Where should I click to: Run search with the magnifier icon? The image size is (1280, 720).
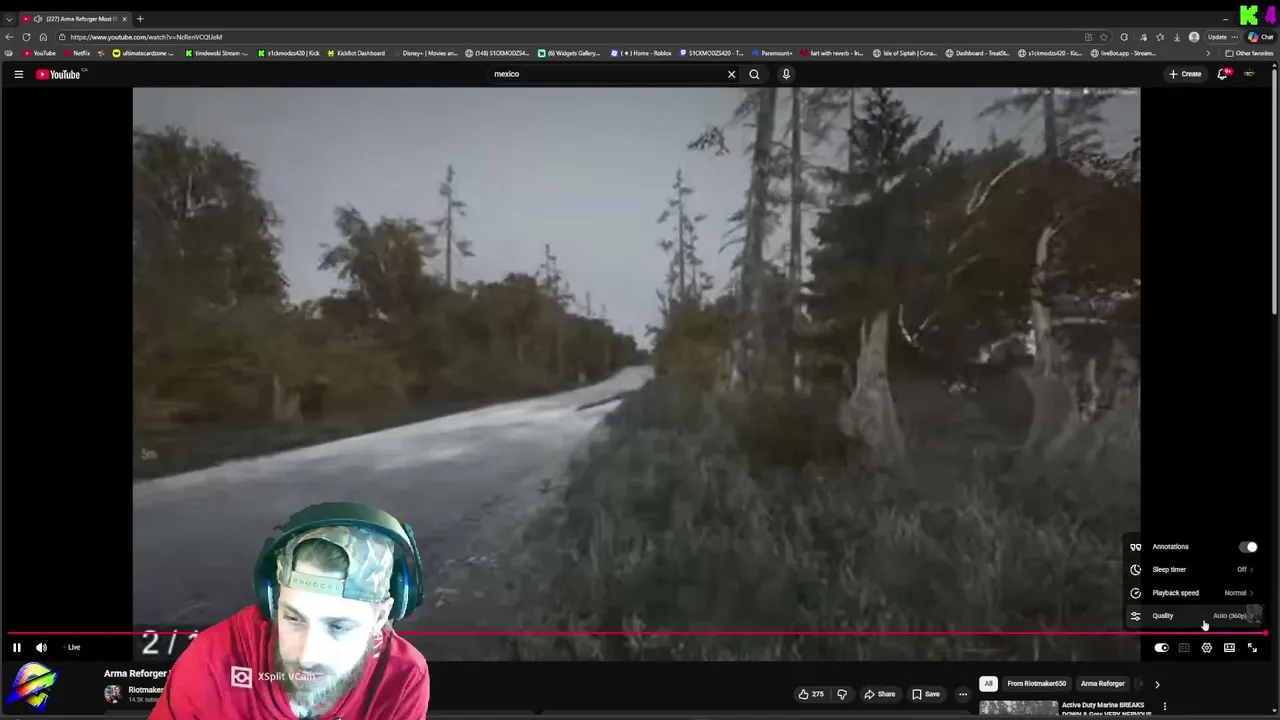754,74
